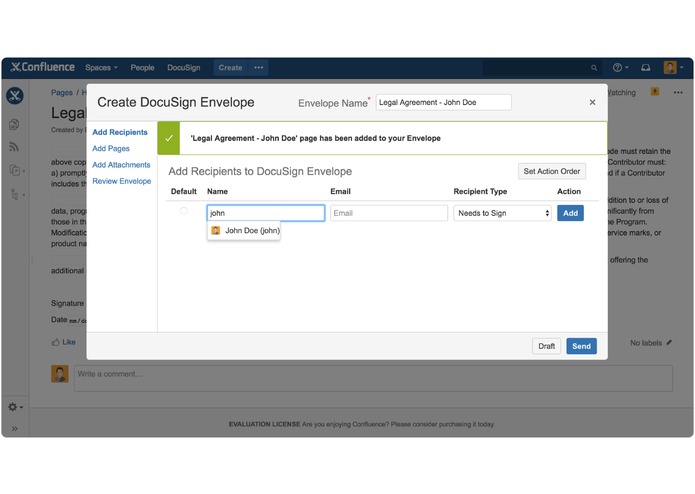
Task: Open the help question-mark menu
Action: (621, 68)
